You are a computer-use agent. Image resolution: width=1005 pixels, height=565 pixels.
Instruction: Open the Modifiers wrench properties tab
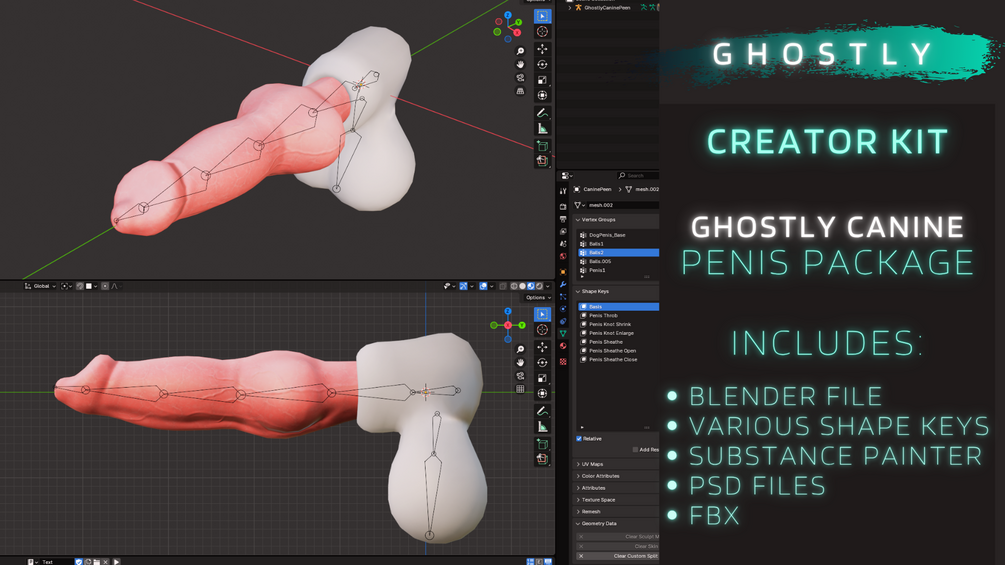[563, 284]
